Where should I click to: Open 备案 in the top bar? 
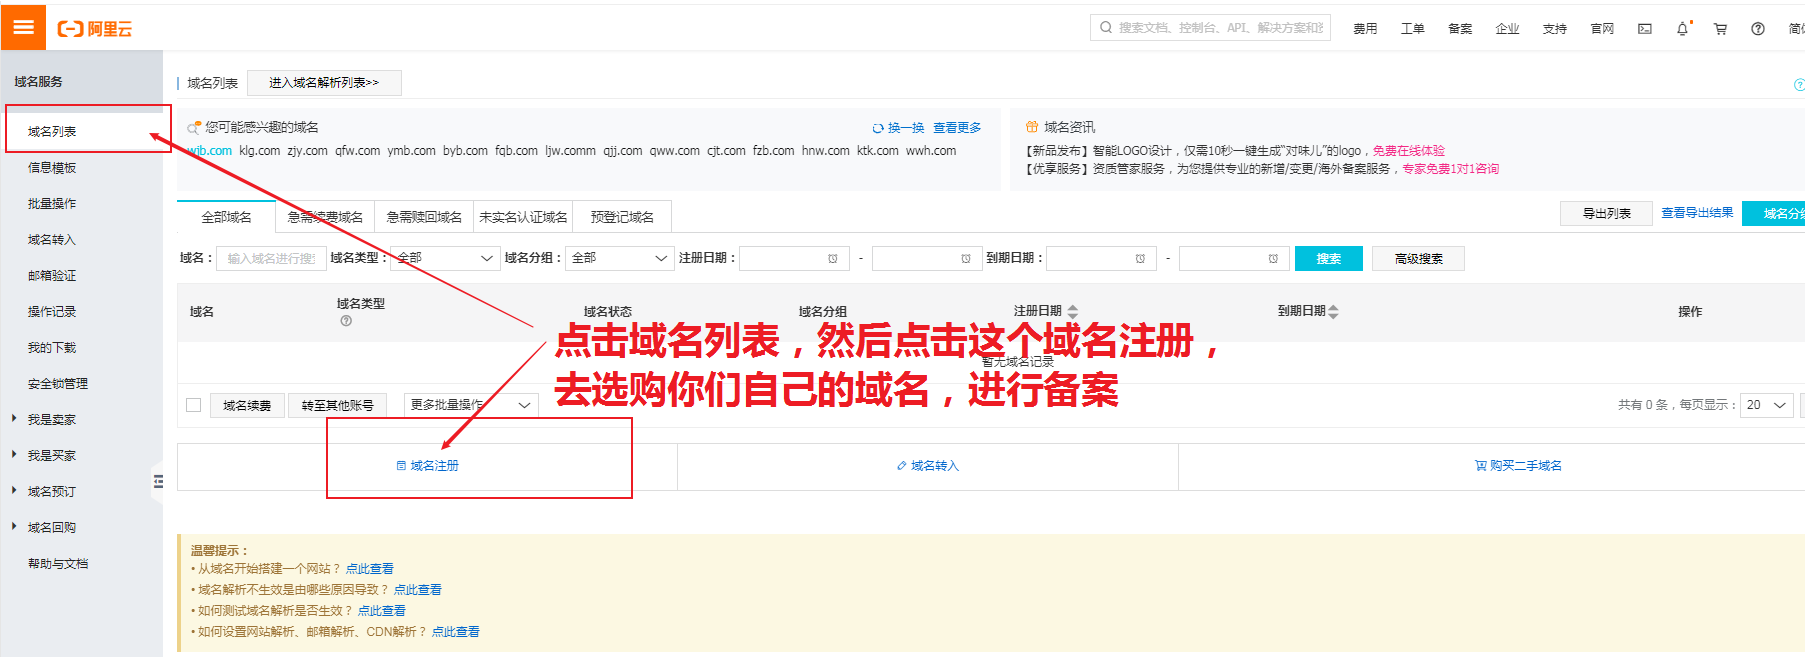click(1460, 29)
